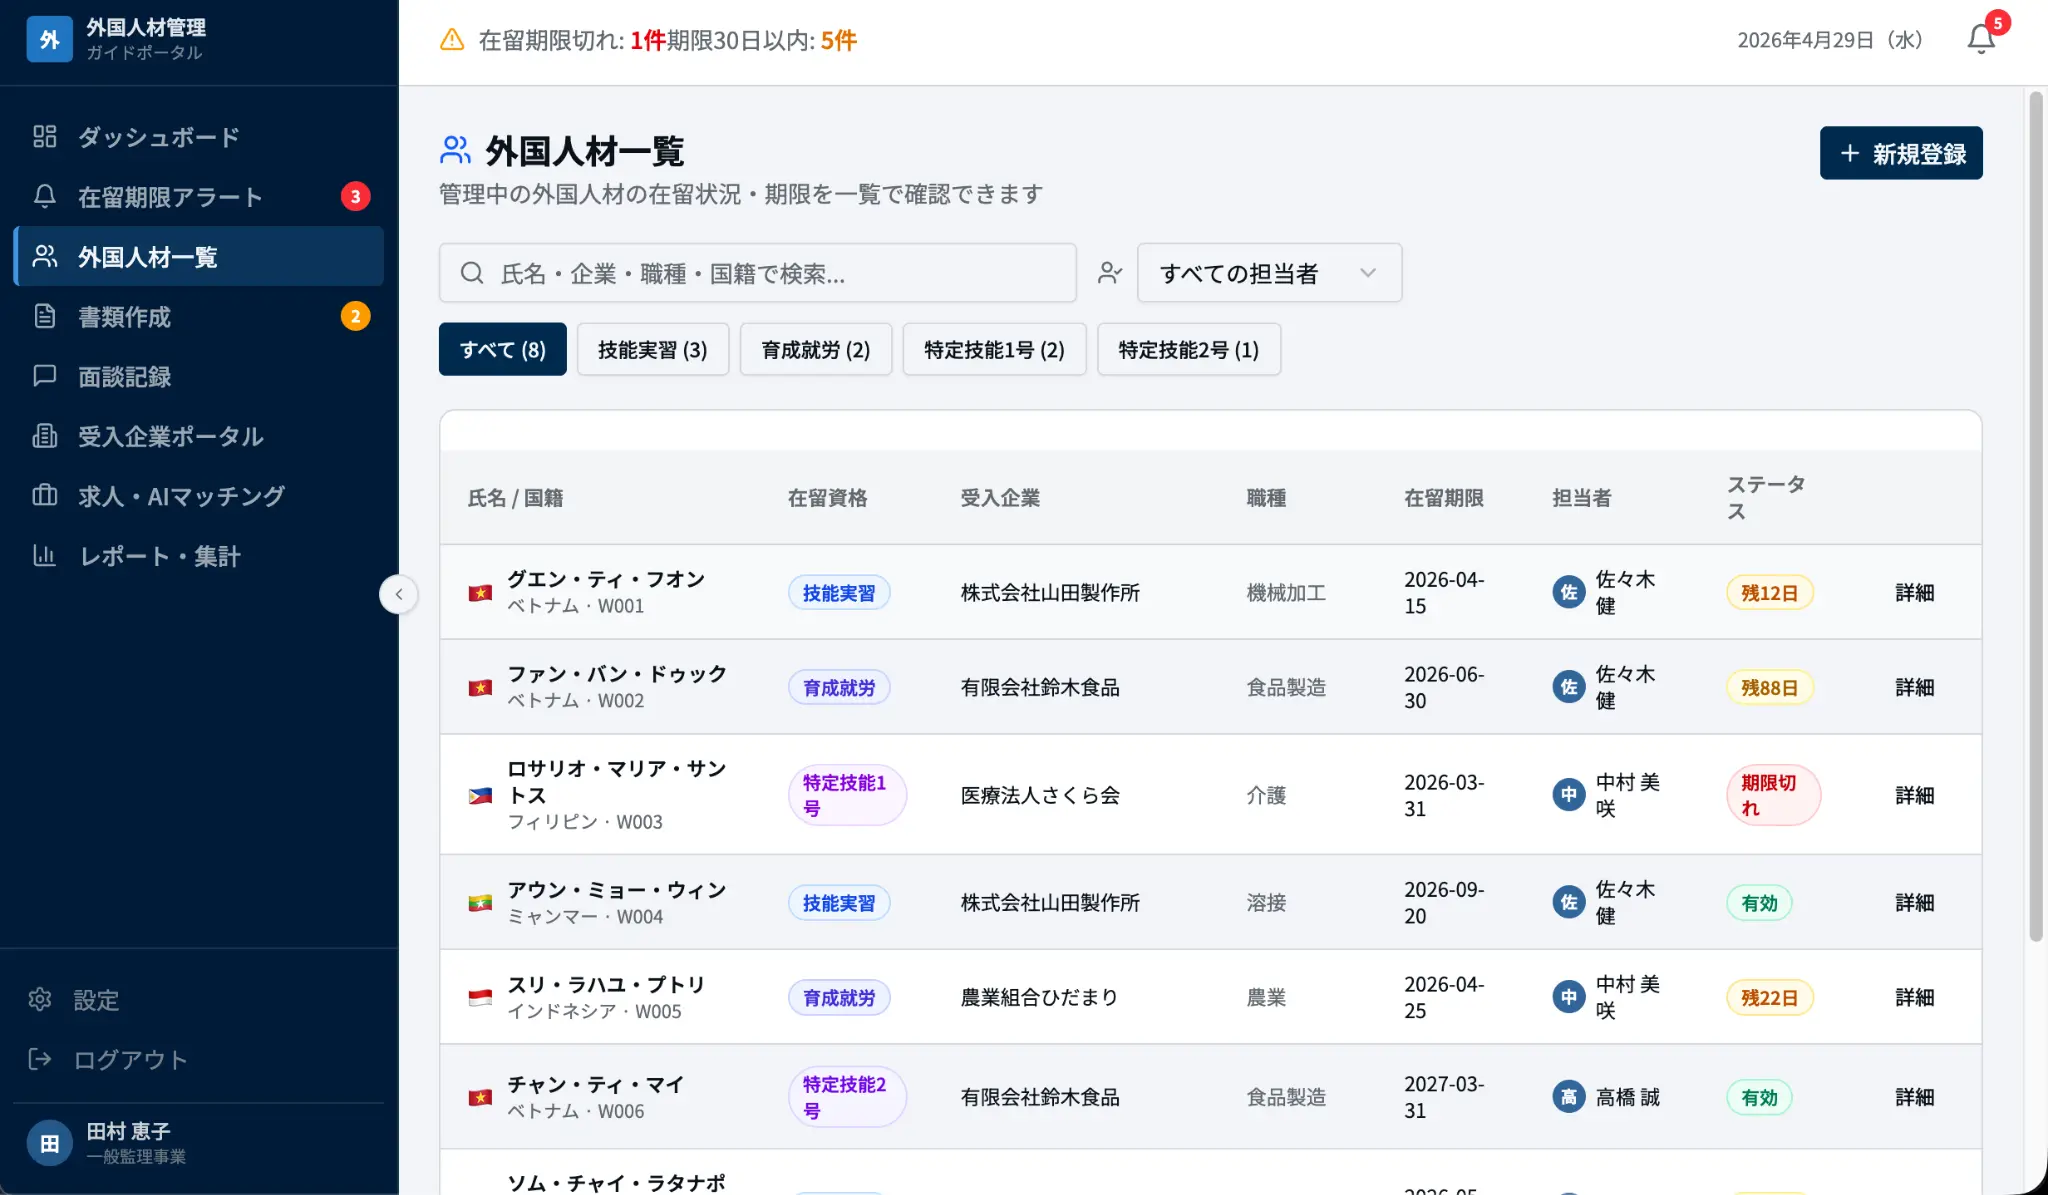The width and height of the screenshot is (2048, 1195).
Task: Open 詳細 for ファン・バン・ドゥック
Action: (x=1915, y=688)
